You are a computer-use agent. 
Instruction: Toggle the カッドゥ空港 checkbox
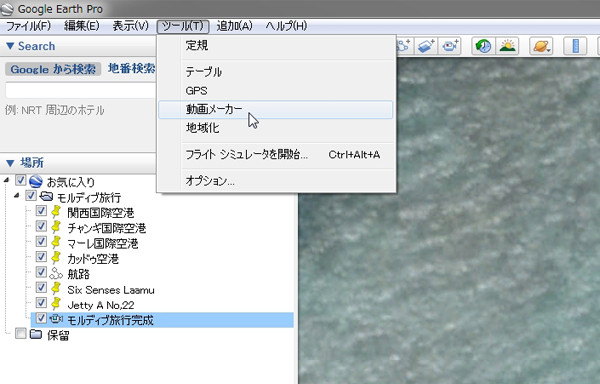tap(41, 257)
